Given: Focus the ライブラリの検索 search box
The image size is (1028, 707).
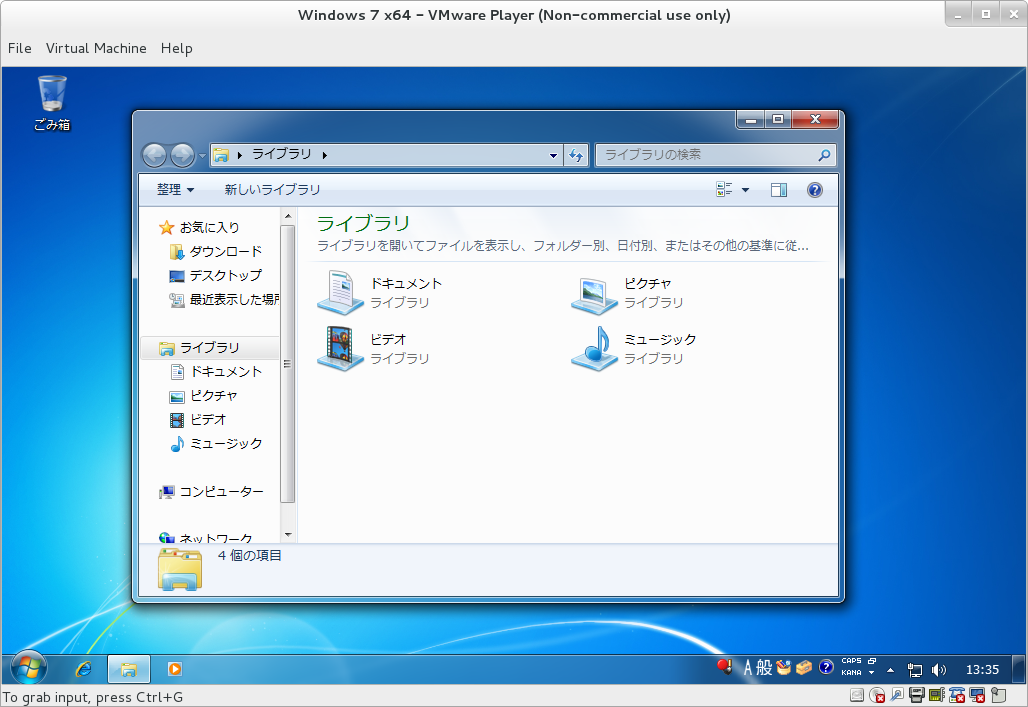Looking at the screenshot, I should point(715,155).
